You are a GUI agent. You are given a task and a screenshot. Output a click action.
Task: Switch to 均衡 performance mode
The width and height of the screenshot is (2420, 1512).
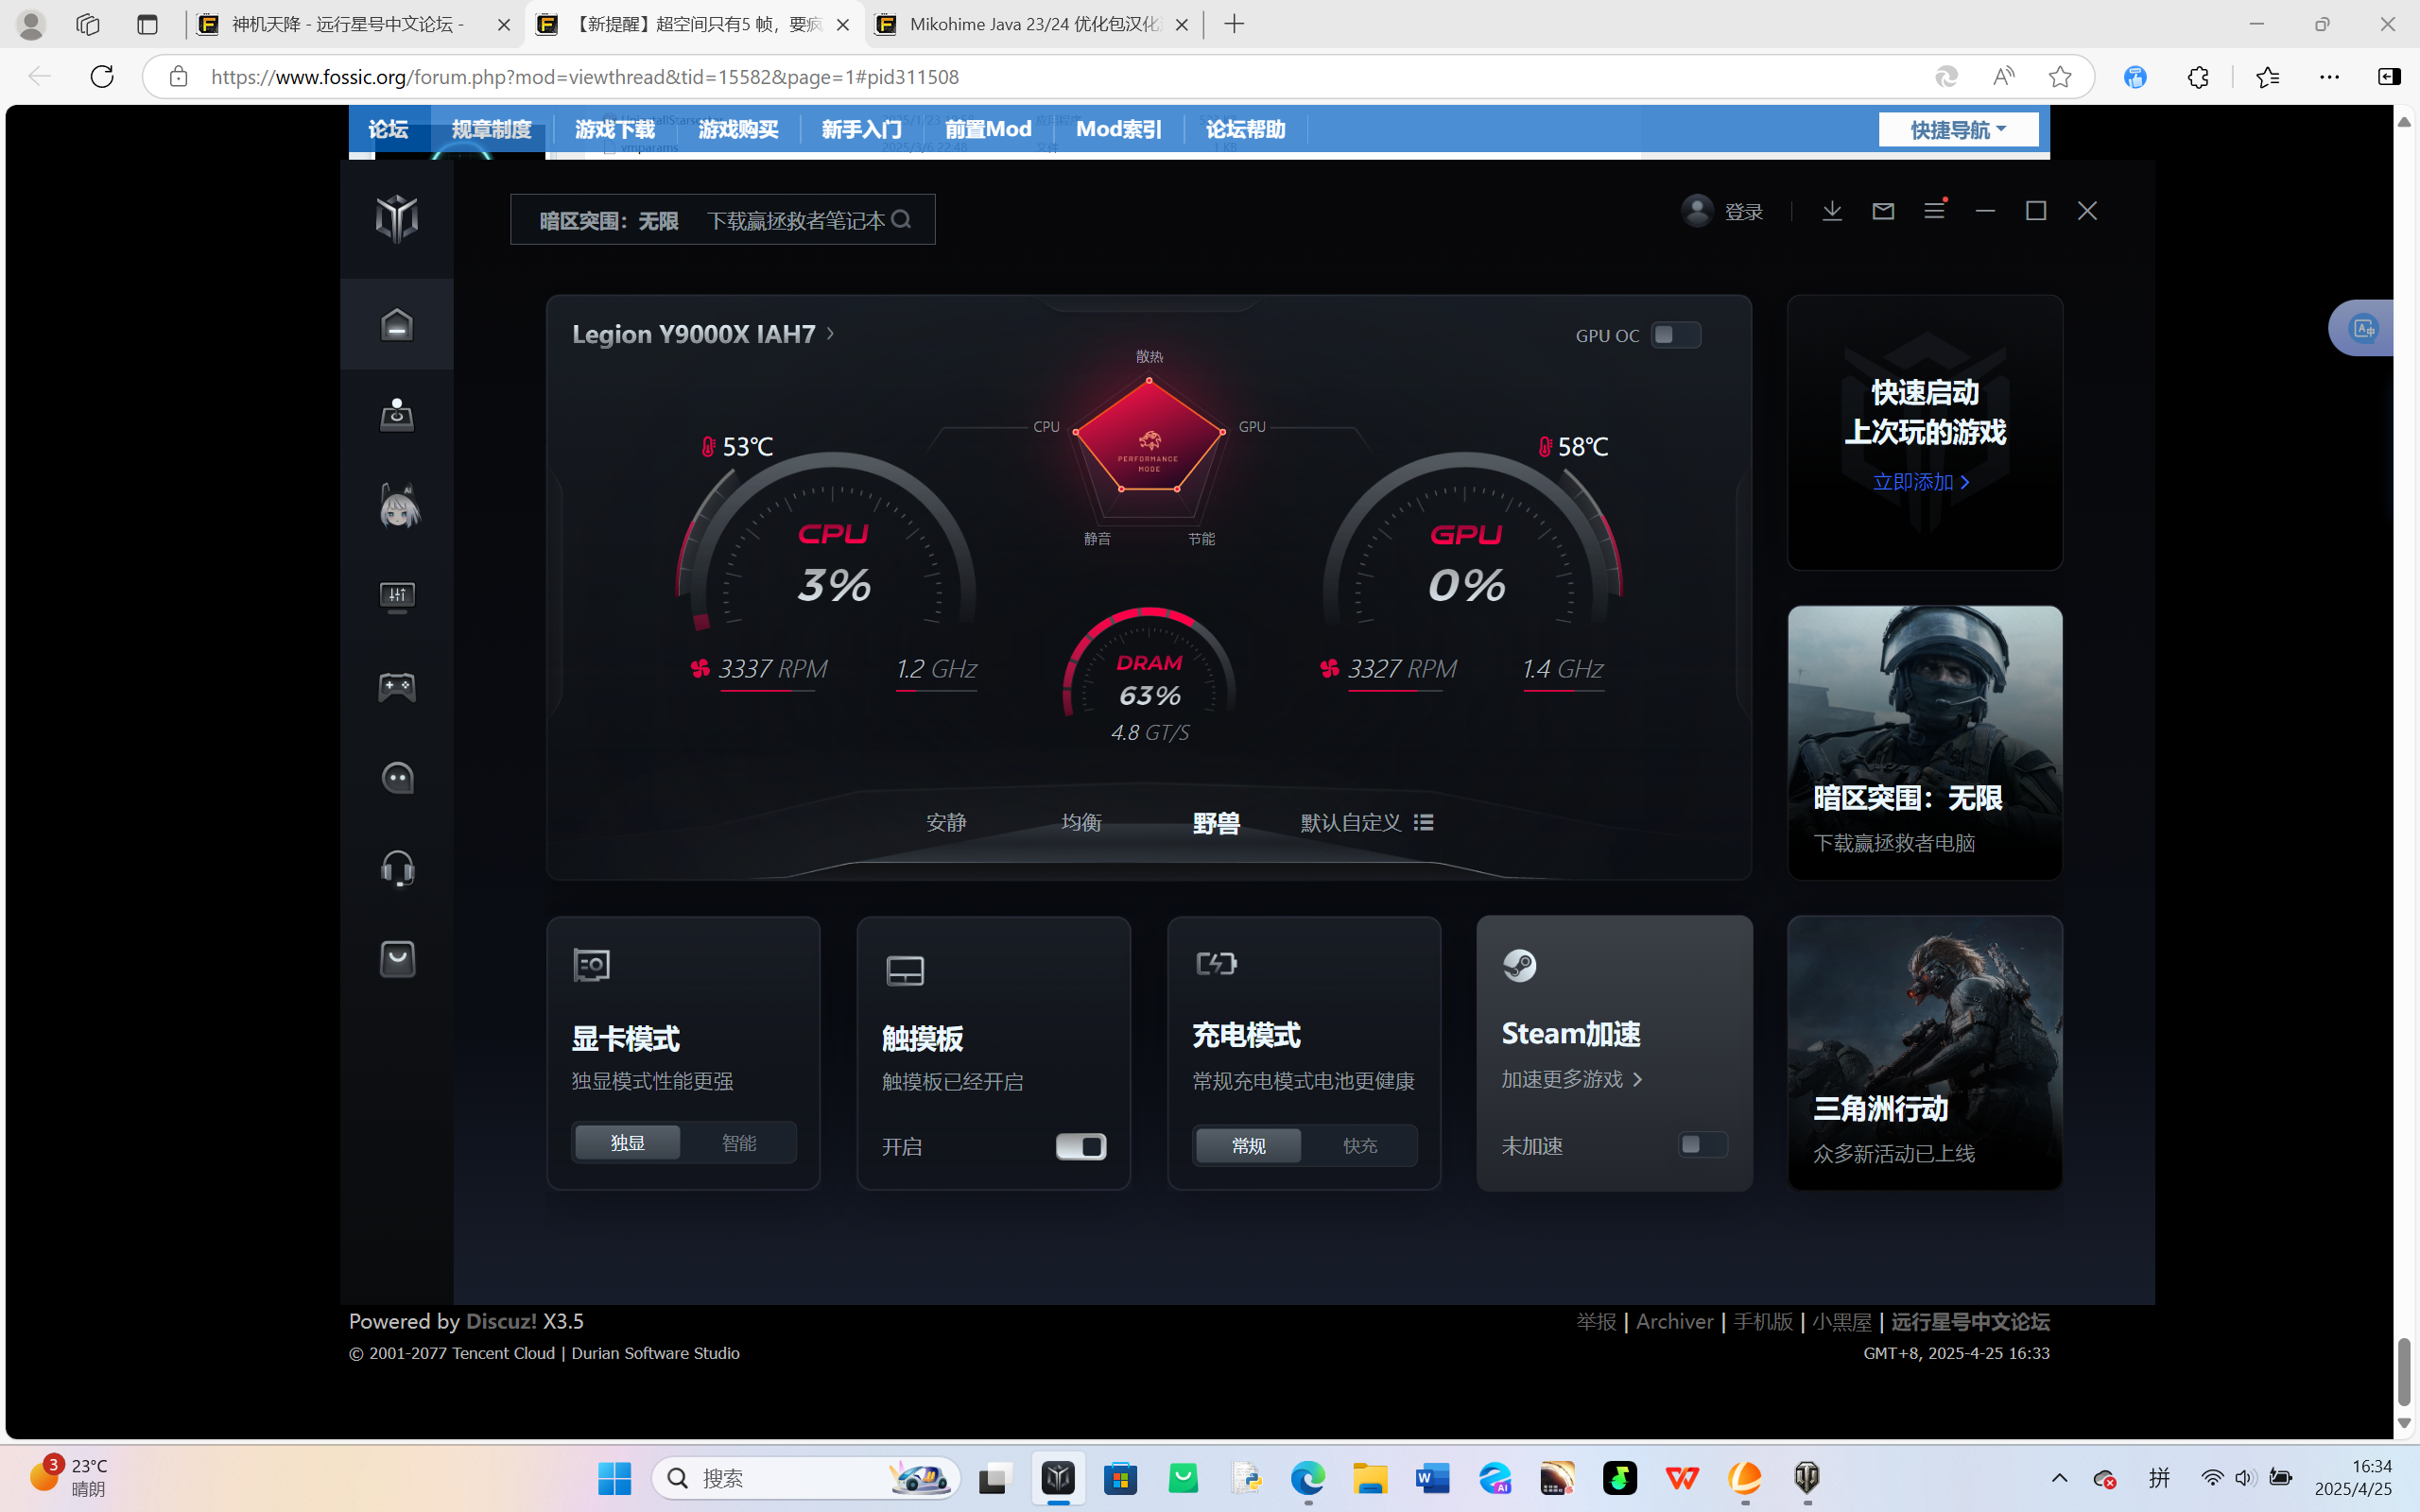click(1081, 822)
